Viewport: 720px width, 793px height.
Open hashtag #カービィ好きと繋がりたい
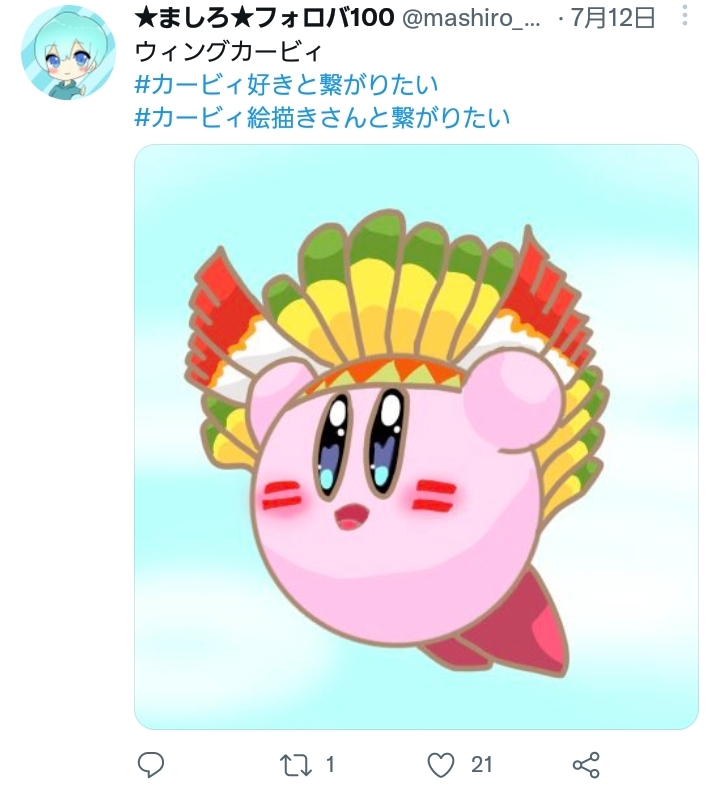(x=286, y=85)
